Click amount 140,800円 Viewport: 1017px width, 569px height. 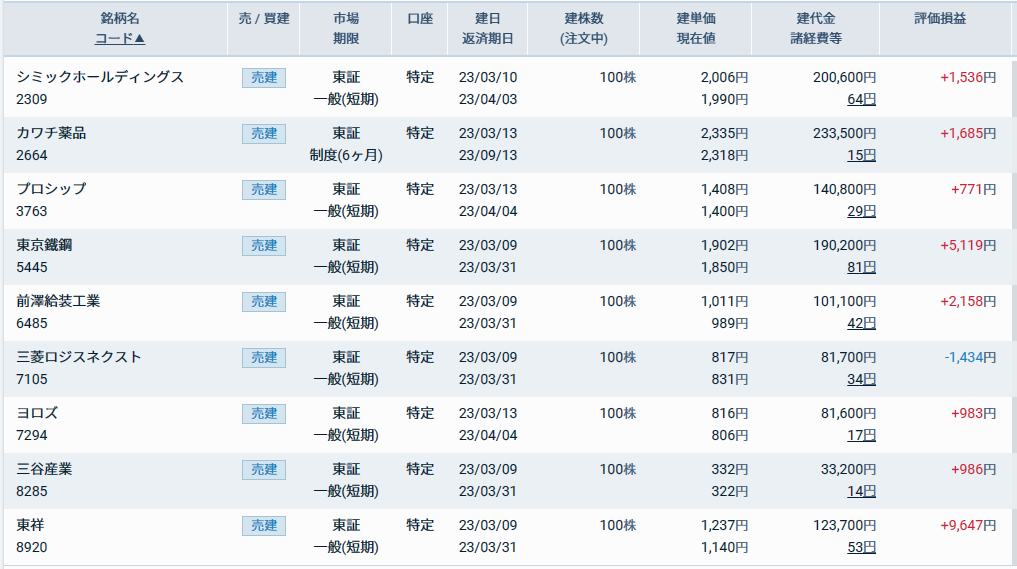point(844,189)
